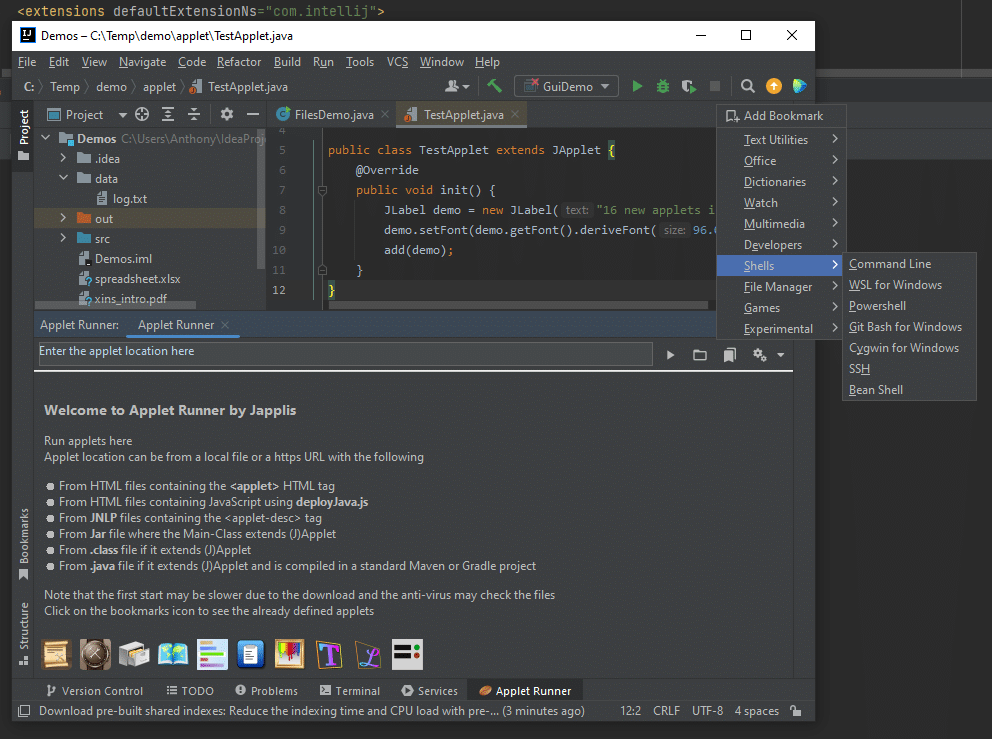Expand the src folder
Viewport: 992px width, 739px height.
coord(63,238)
